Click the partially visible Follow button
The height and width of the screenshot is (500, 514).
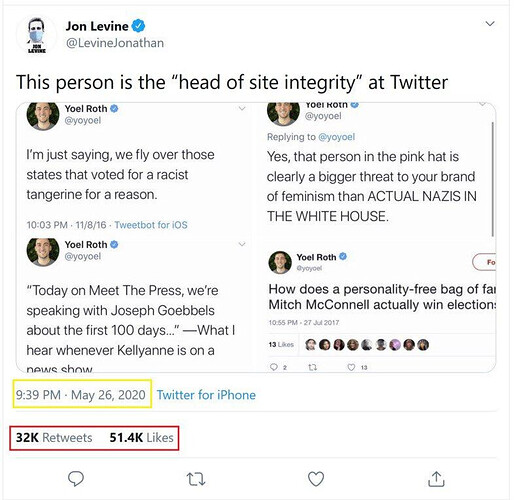[484, 262]
